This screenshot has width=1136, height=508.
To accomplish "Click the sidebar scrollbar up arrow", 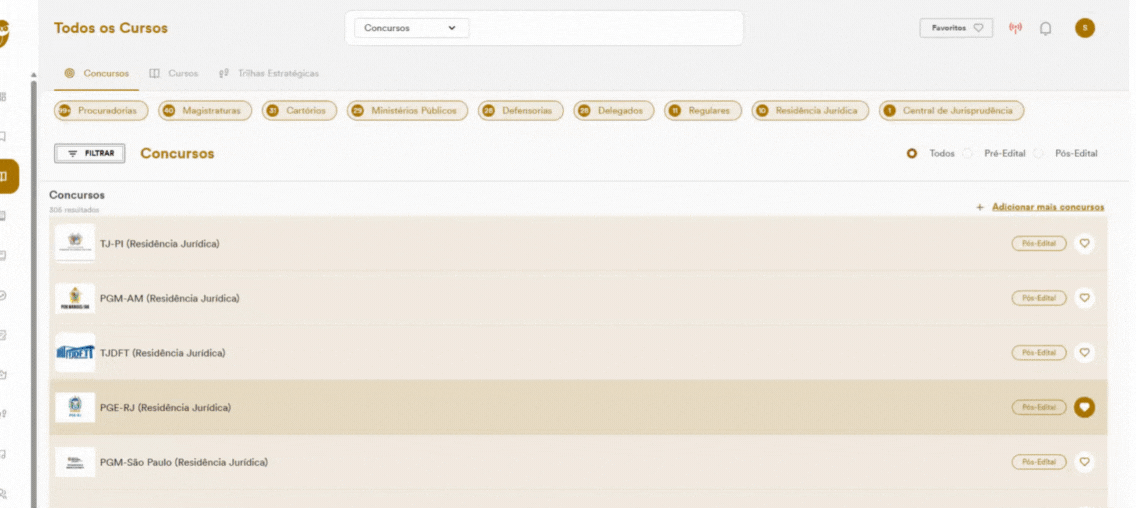I will (32, 75).
